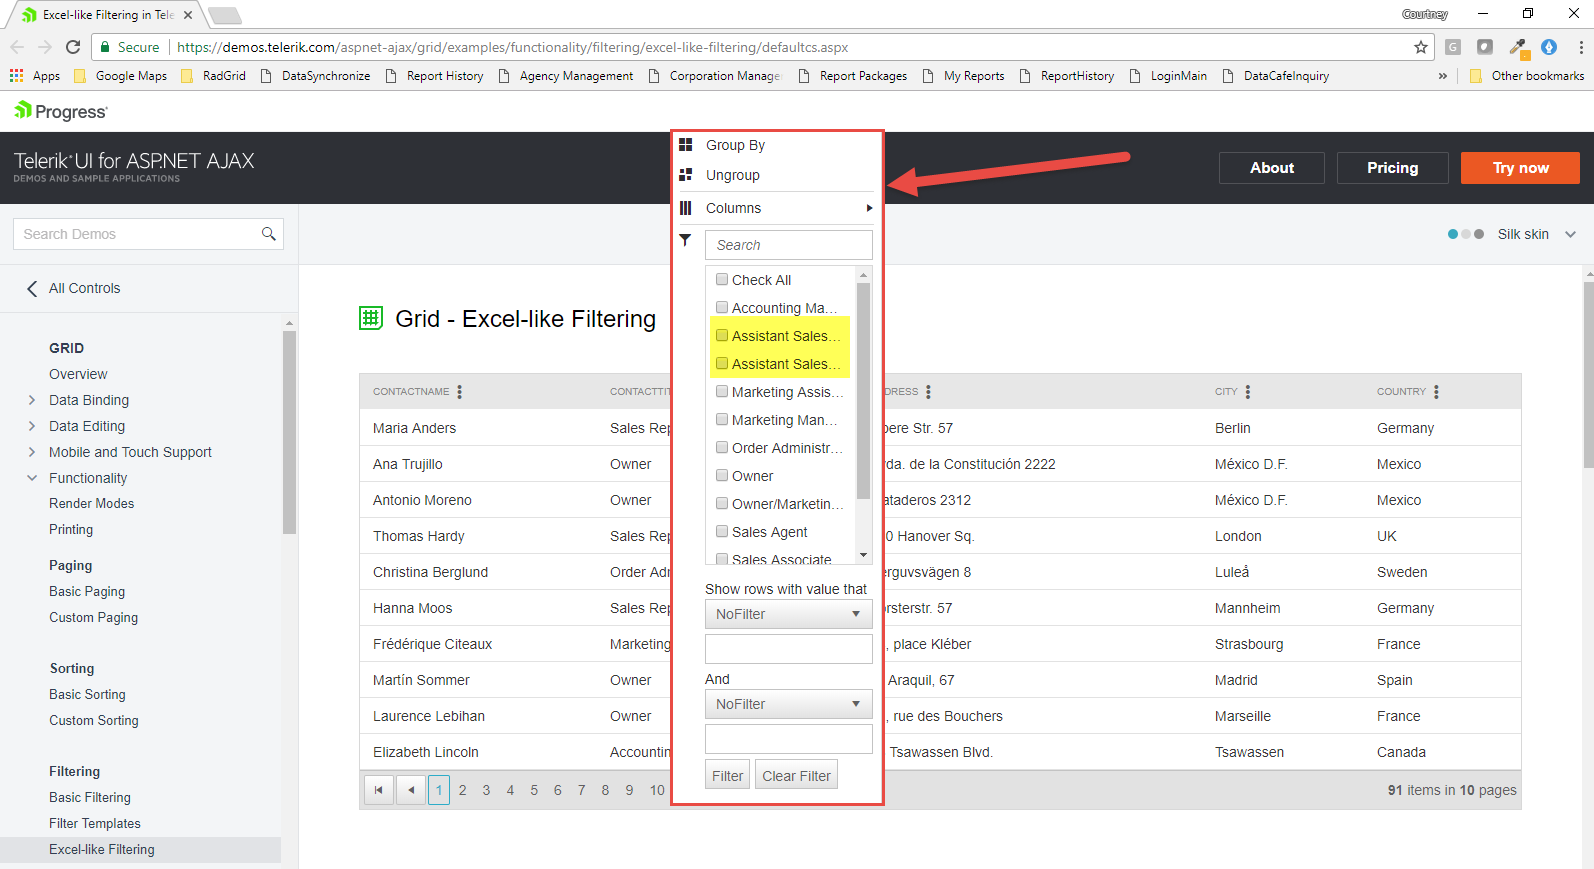Open the ContactName column options menu
Viewport: 1594px width, 869px height.
459,392
